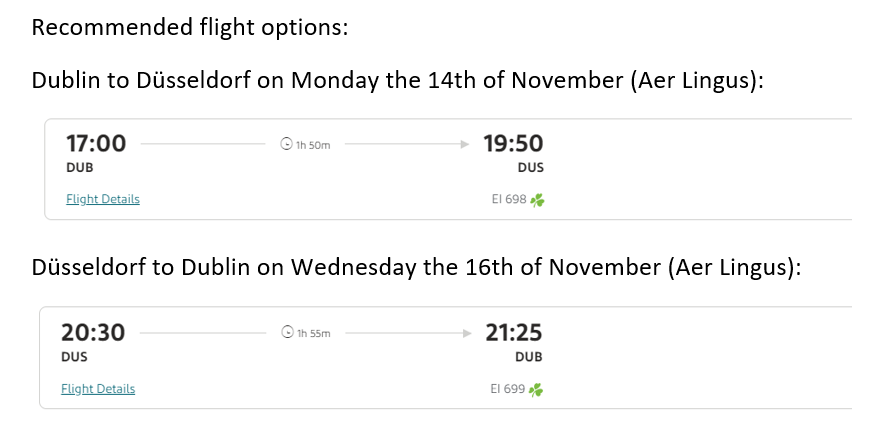Screen dimensions: 877x436
Task: Click the shamrock icon next to EI 699
Action: coord(536,390)
